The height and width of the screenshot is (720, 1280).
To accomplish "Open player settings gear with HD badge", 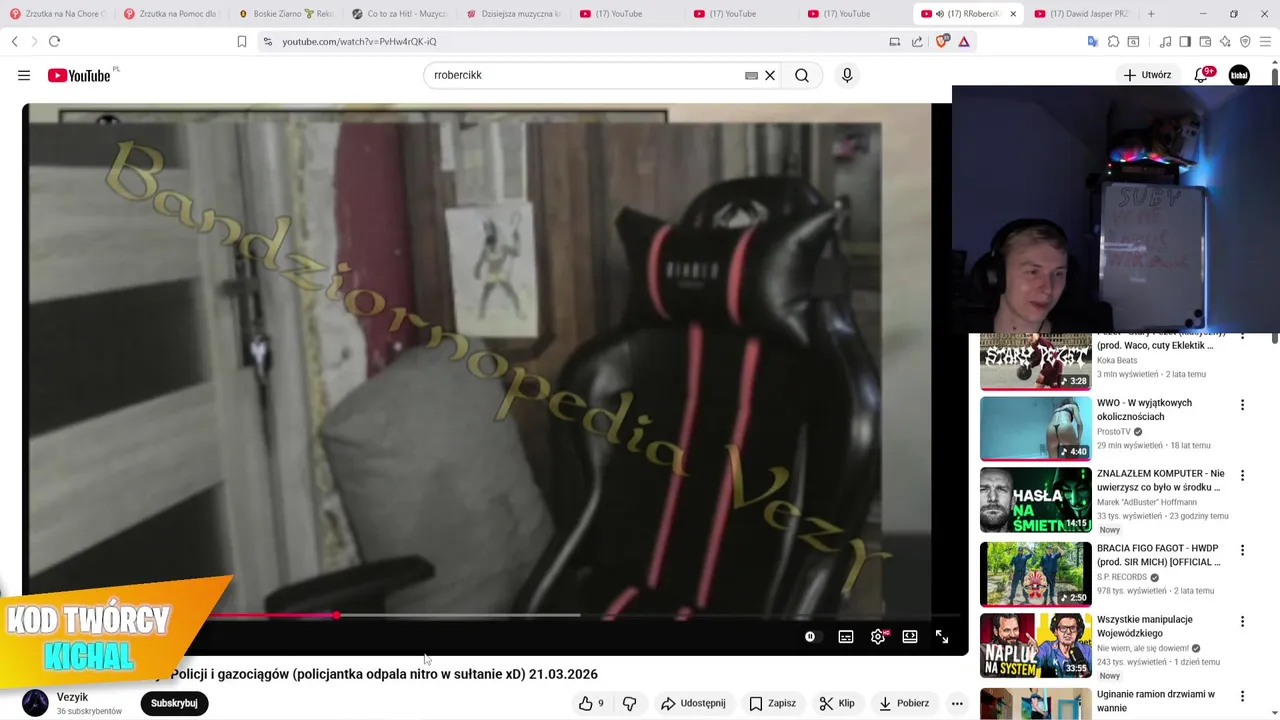I will (878, 637).
